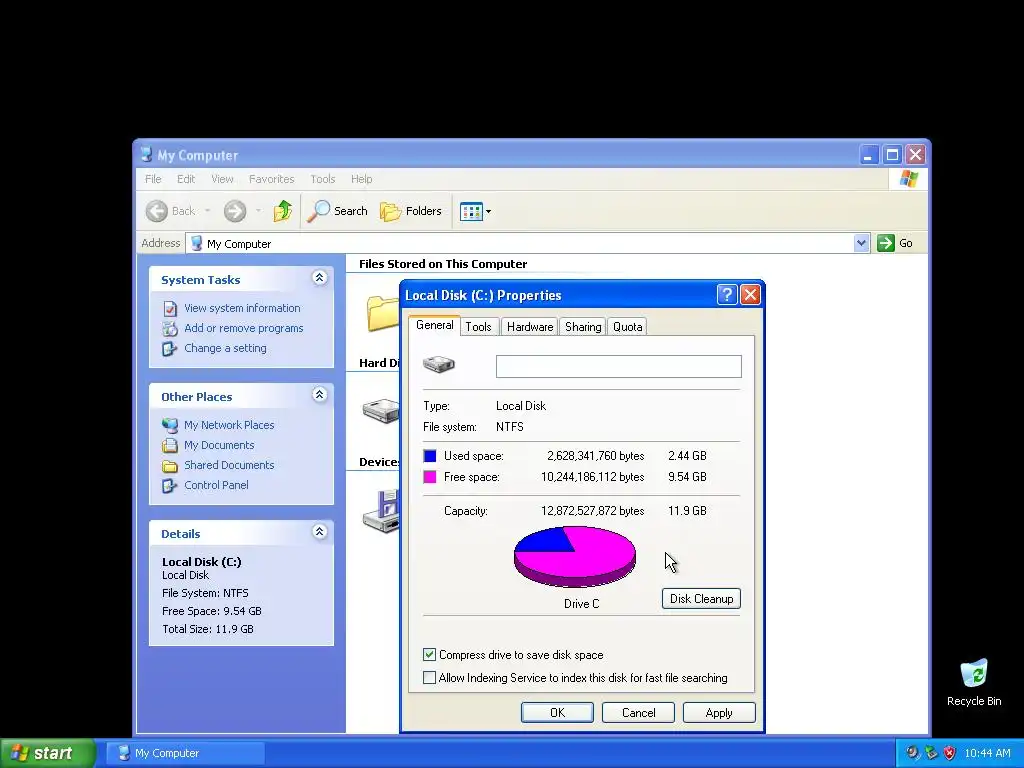The image size is (1024, 768).
Task: Click the Forward arrow button
Action: click(235, 211)
